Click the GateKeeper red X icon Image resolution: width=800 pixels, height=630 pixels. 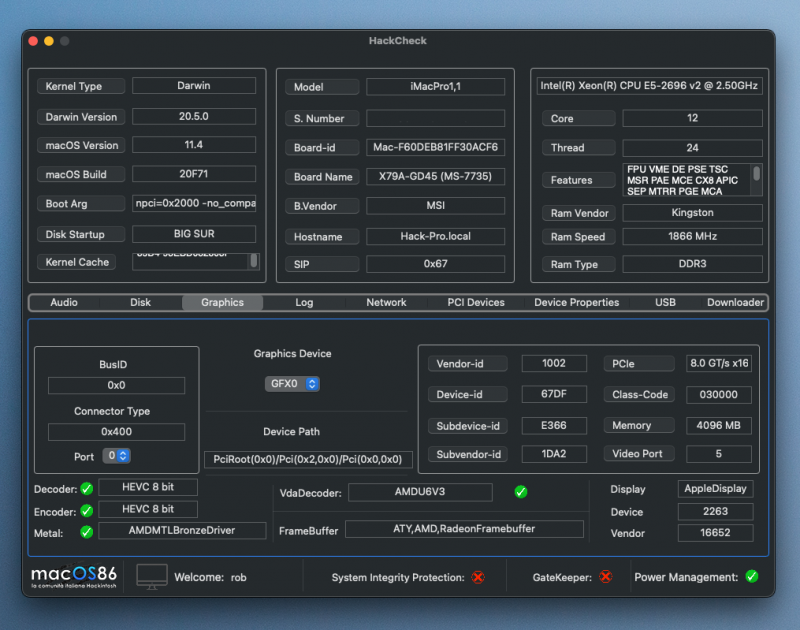pyautogui.click(x=606, y=576)
